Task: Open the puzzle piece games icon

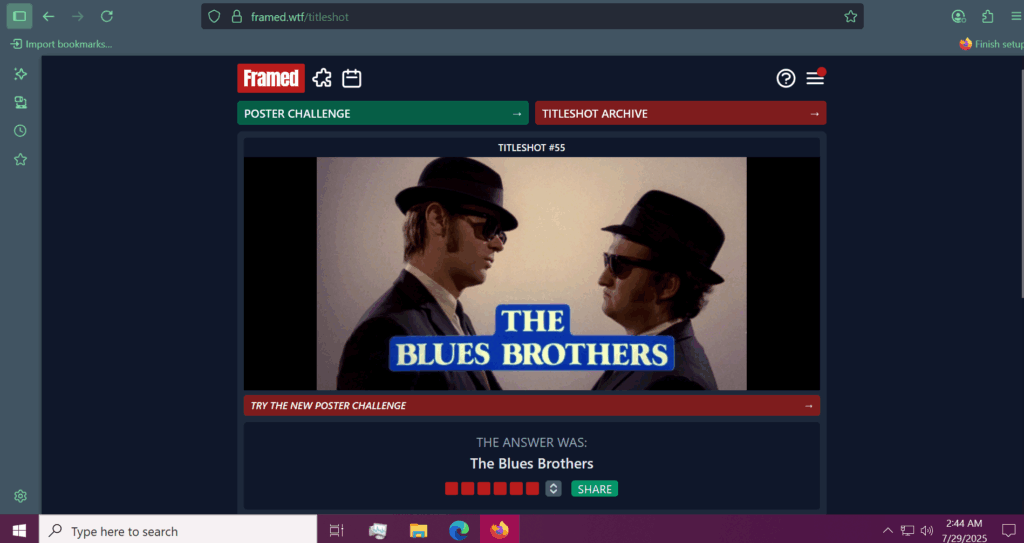Action: pos(322,78)
